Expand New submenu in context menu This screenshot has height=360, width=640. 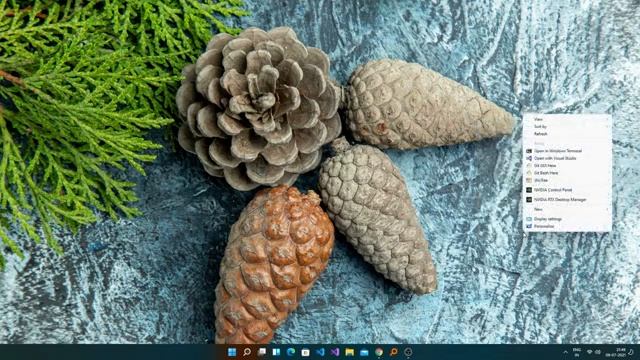coord(567,209)
